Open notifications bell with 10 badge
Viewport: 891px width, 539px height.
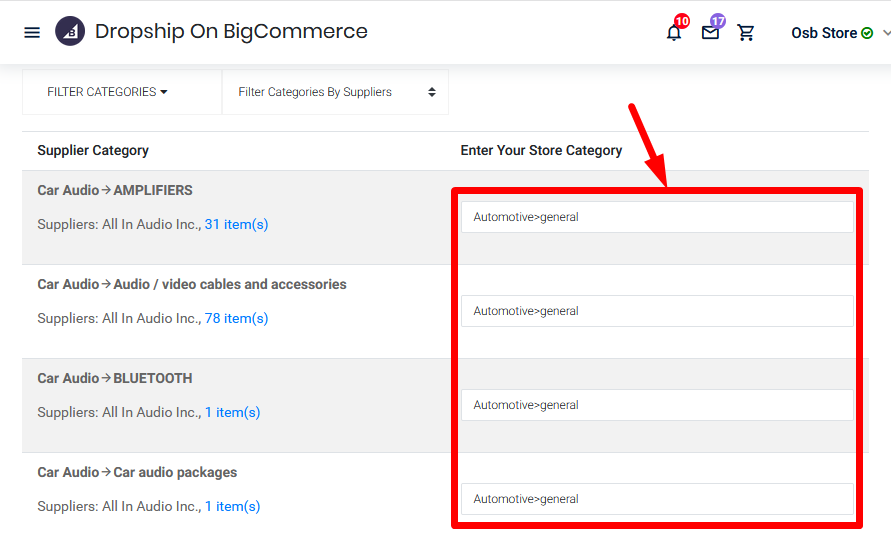[x=675, y=32]
